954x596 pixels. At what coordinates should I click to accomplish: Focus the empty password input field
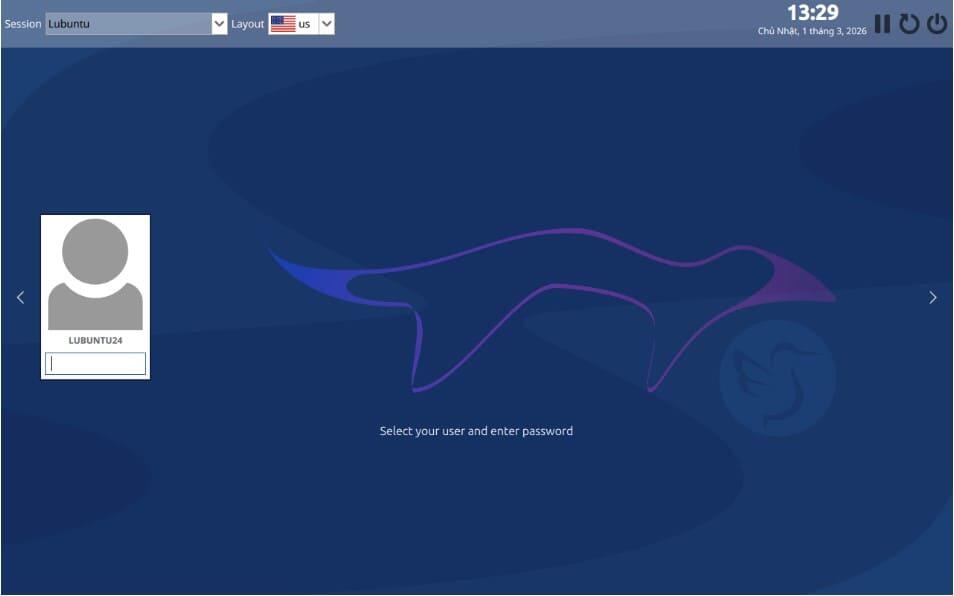point(94,362)
